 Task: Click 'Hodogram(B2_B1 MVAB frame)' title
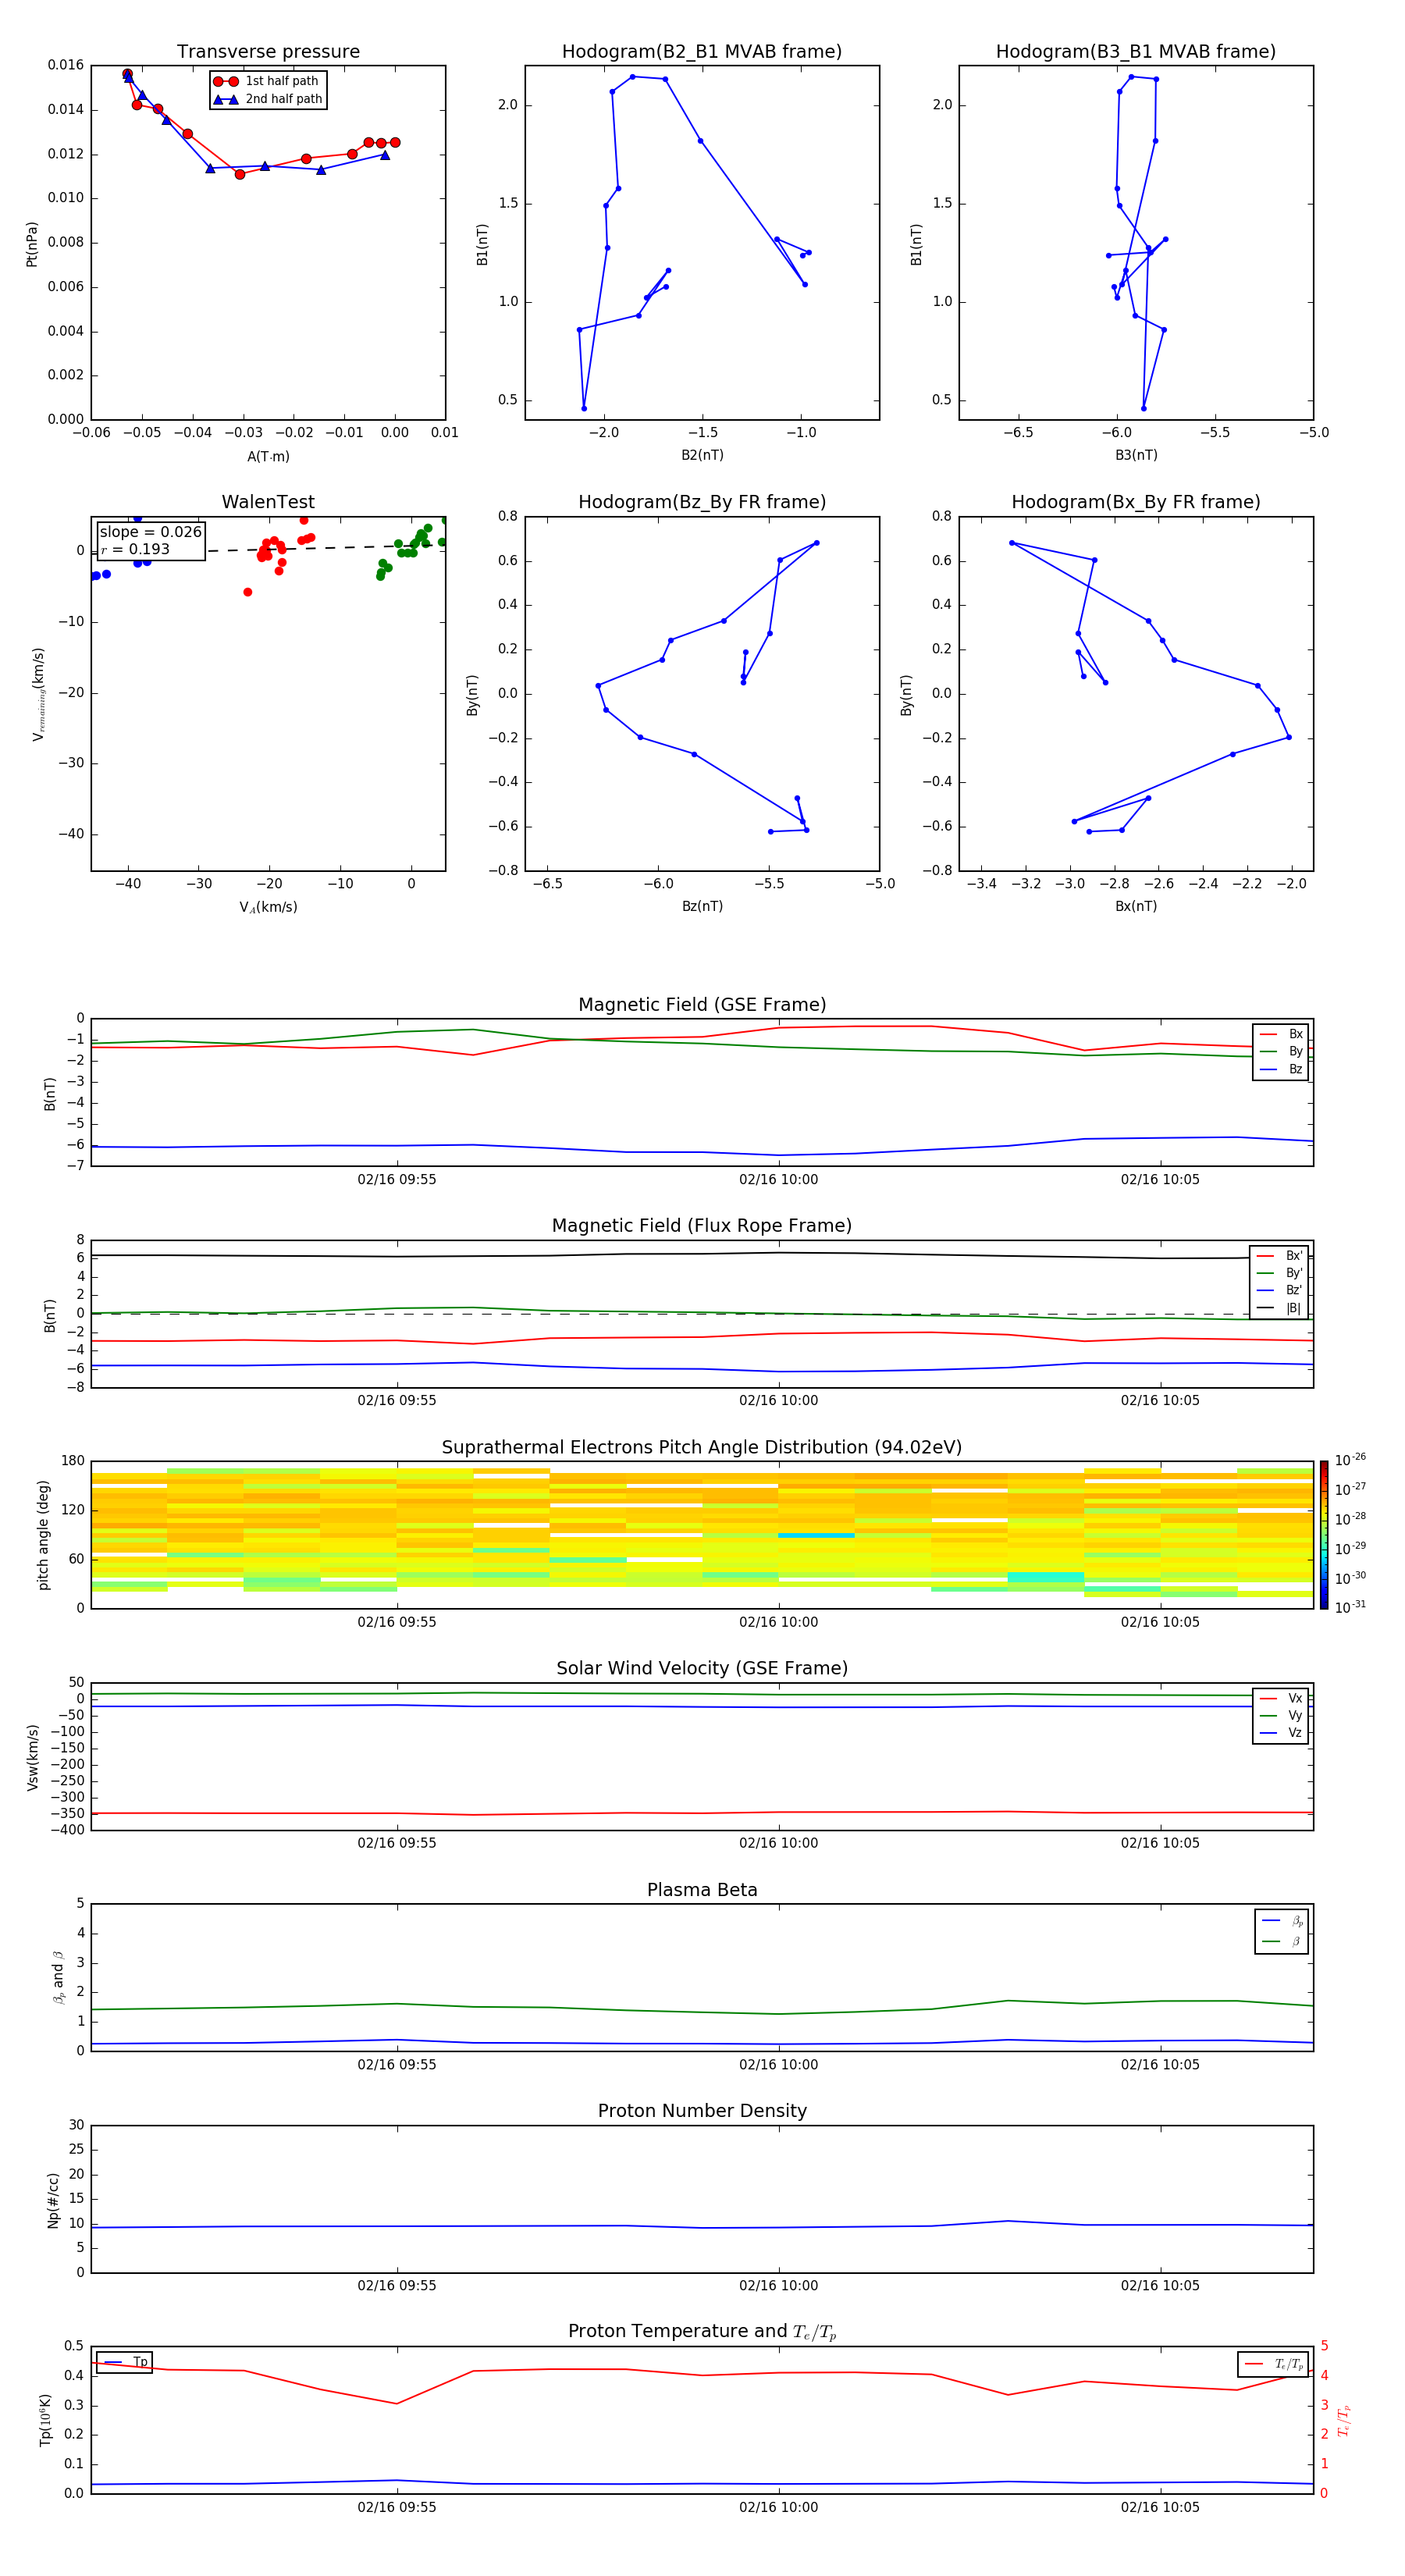702,51
